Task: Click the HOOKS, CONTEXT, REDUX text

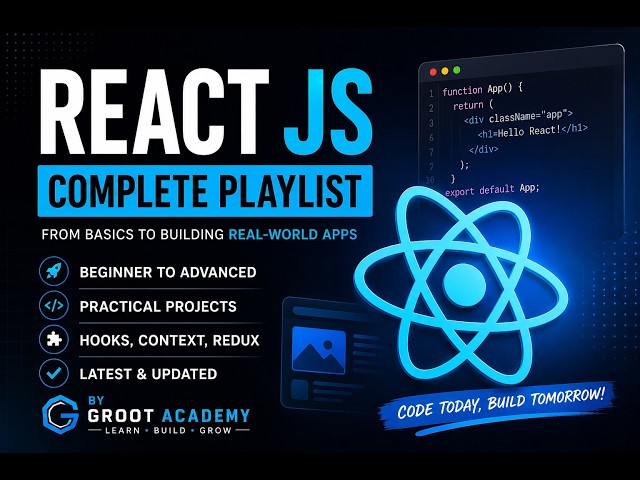Action: (169, 340)
